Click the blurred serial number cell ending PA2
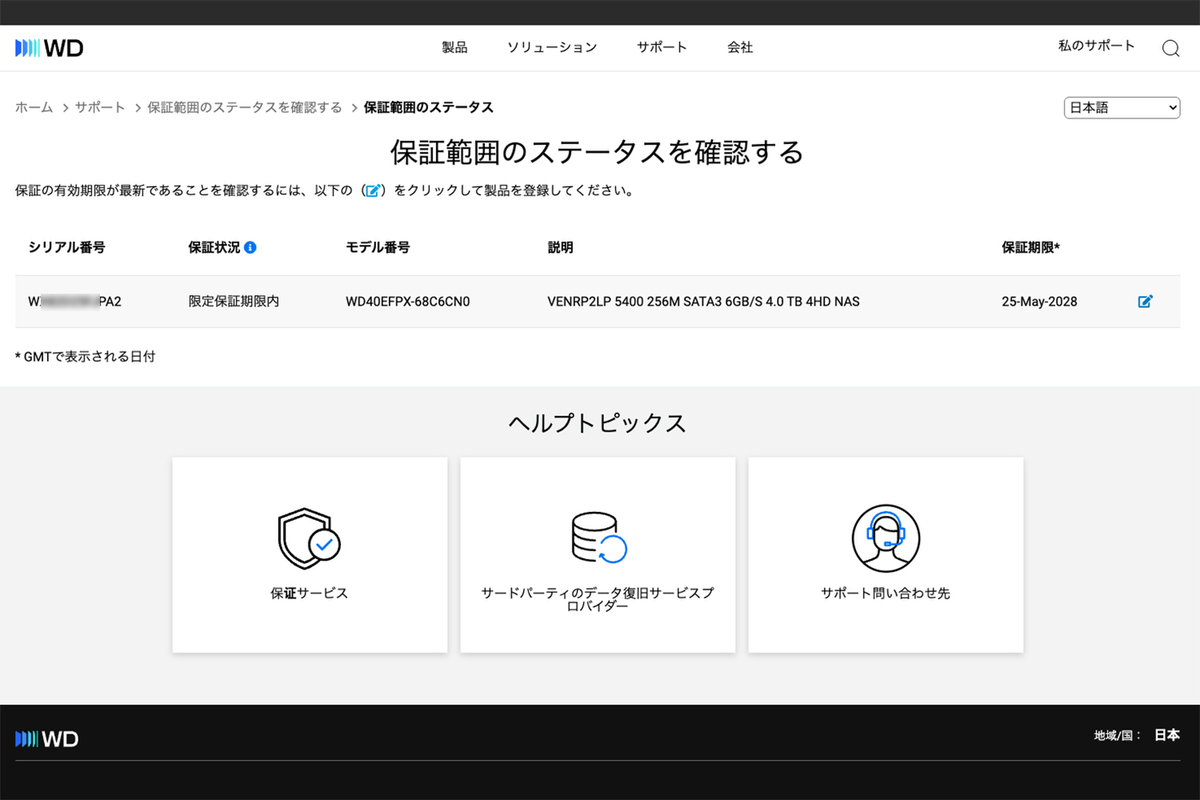 75,301
